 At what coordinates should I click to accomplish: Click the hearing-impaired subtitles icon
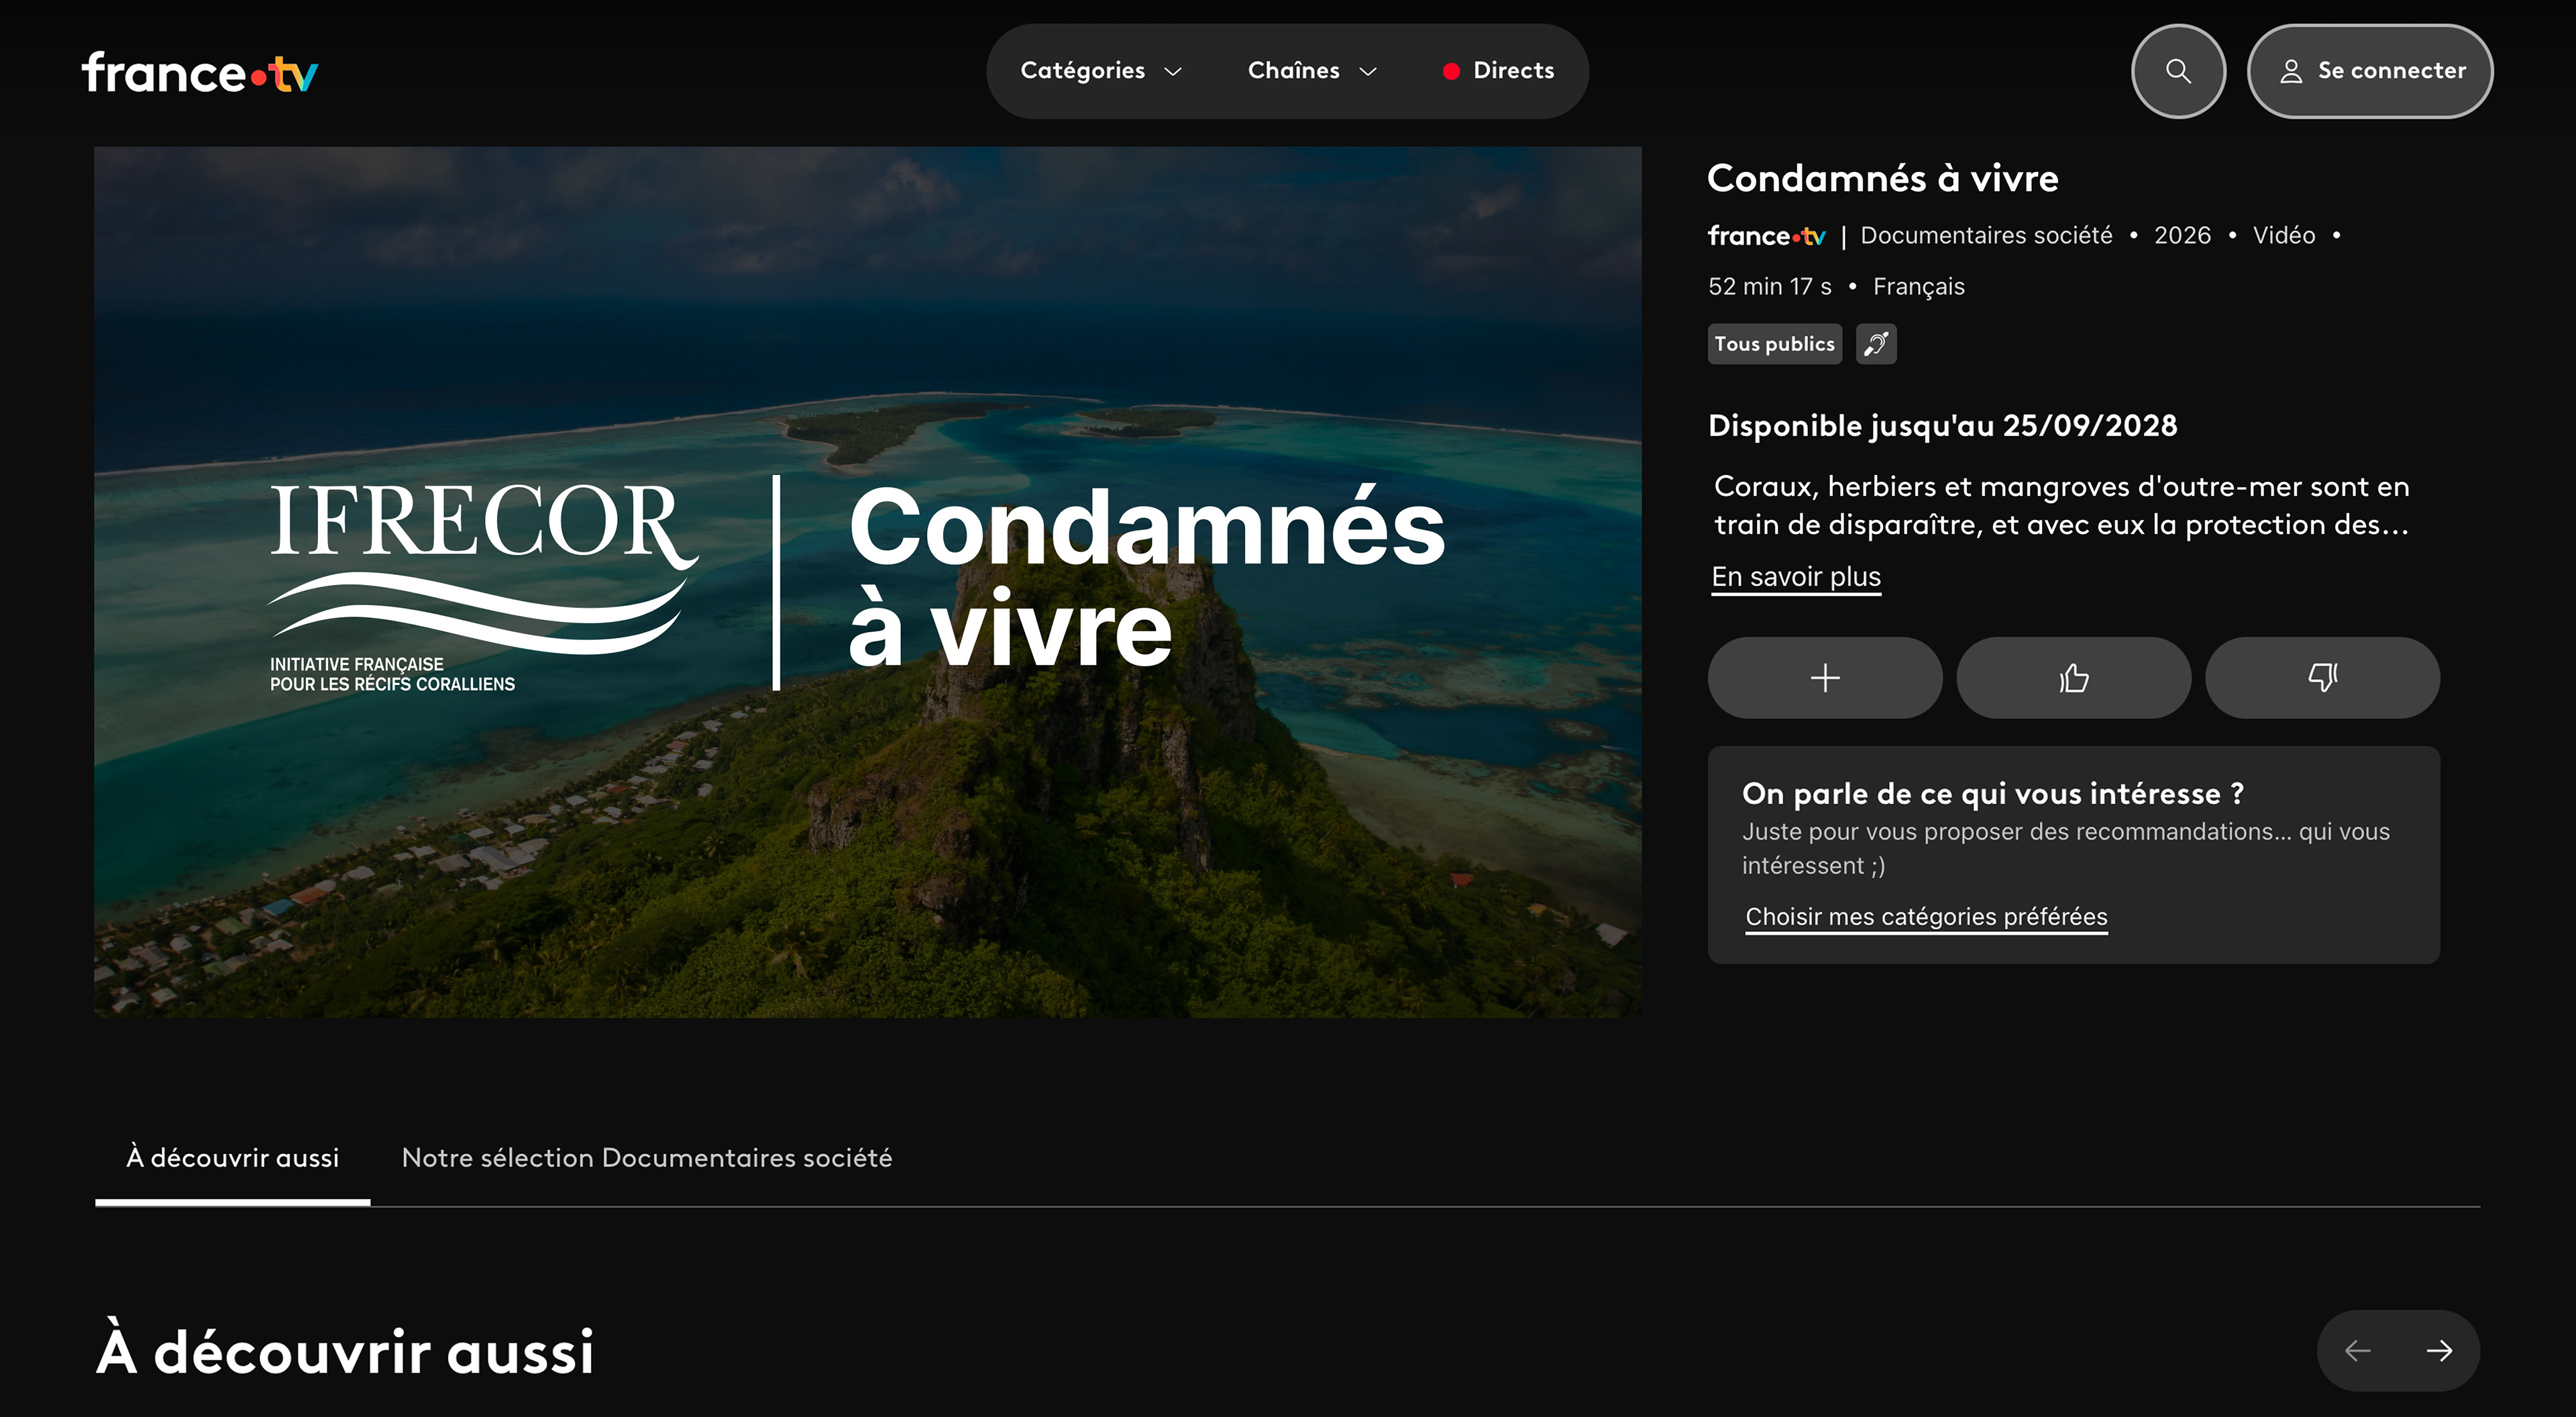1876,344
